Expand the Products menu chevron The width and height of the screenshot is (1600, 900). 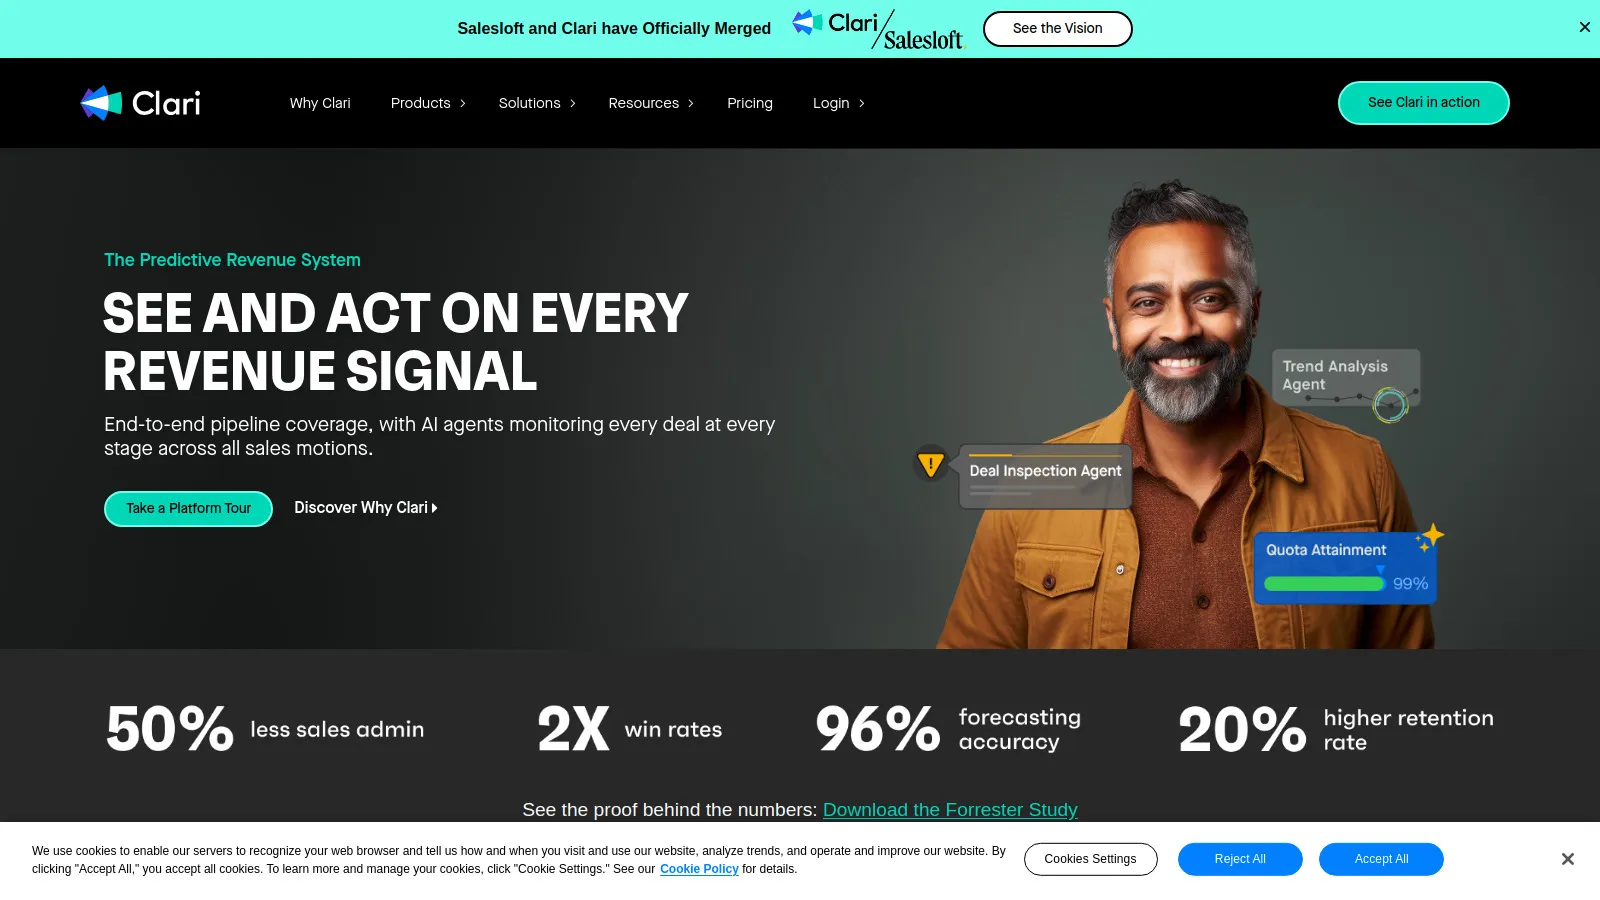click(x=462, y=104)
